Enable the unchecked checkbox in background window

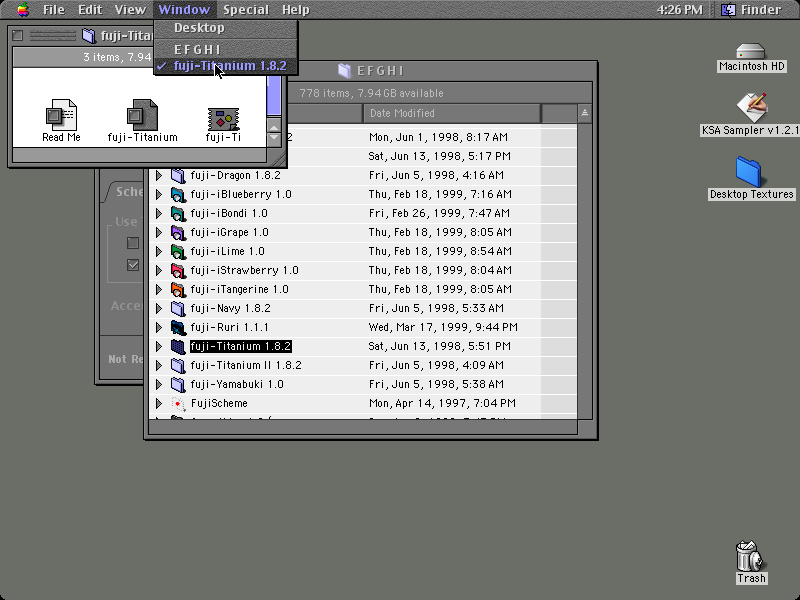pos(133,243)
